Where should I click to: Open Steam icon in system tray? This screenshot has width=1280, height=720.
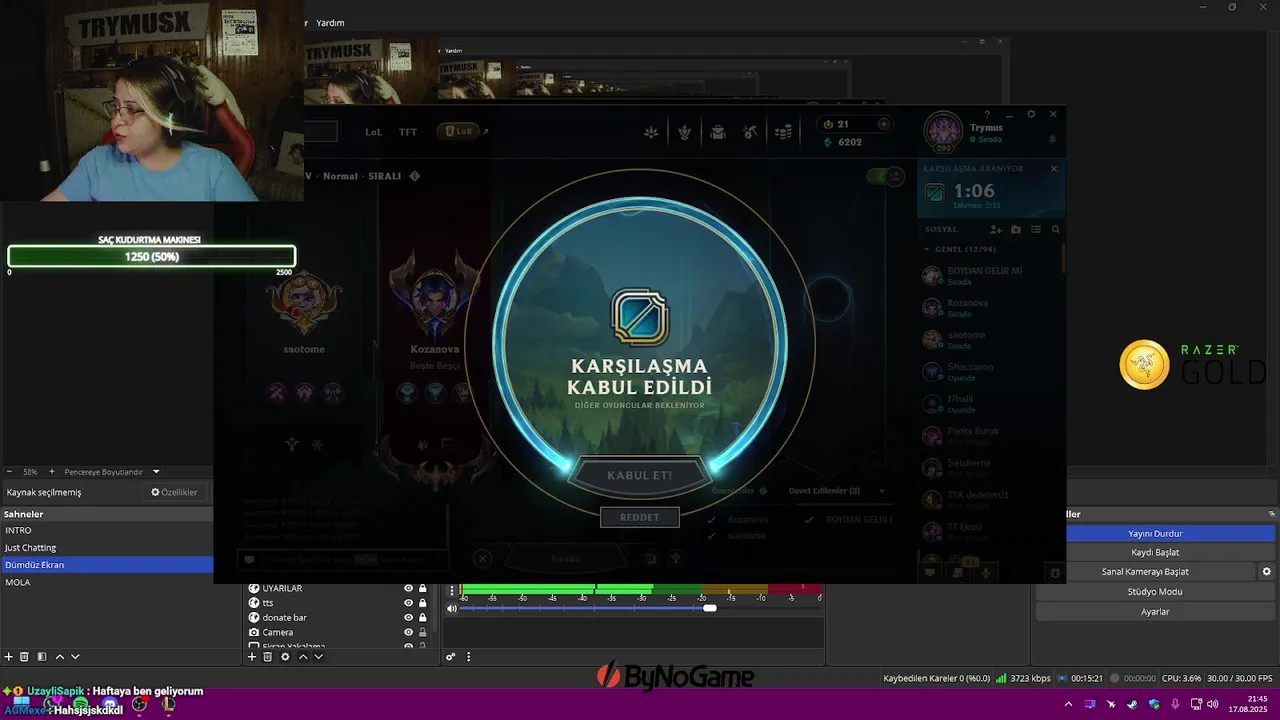1133,704
